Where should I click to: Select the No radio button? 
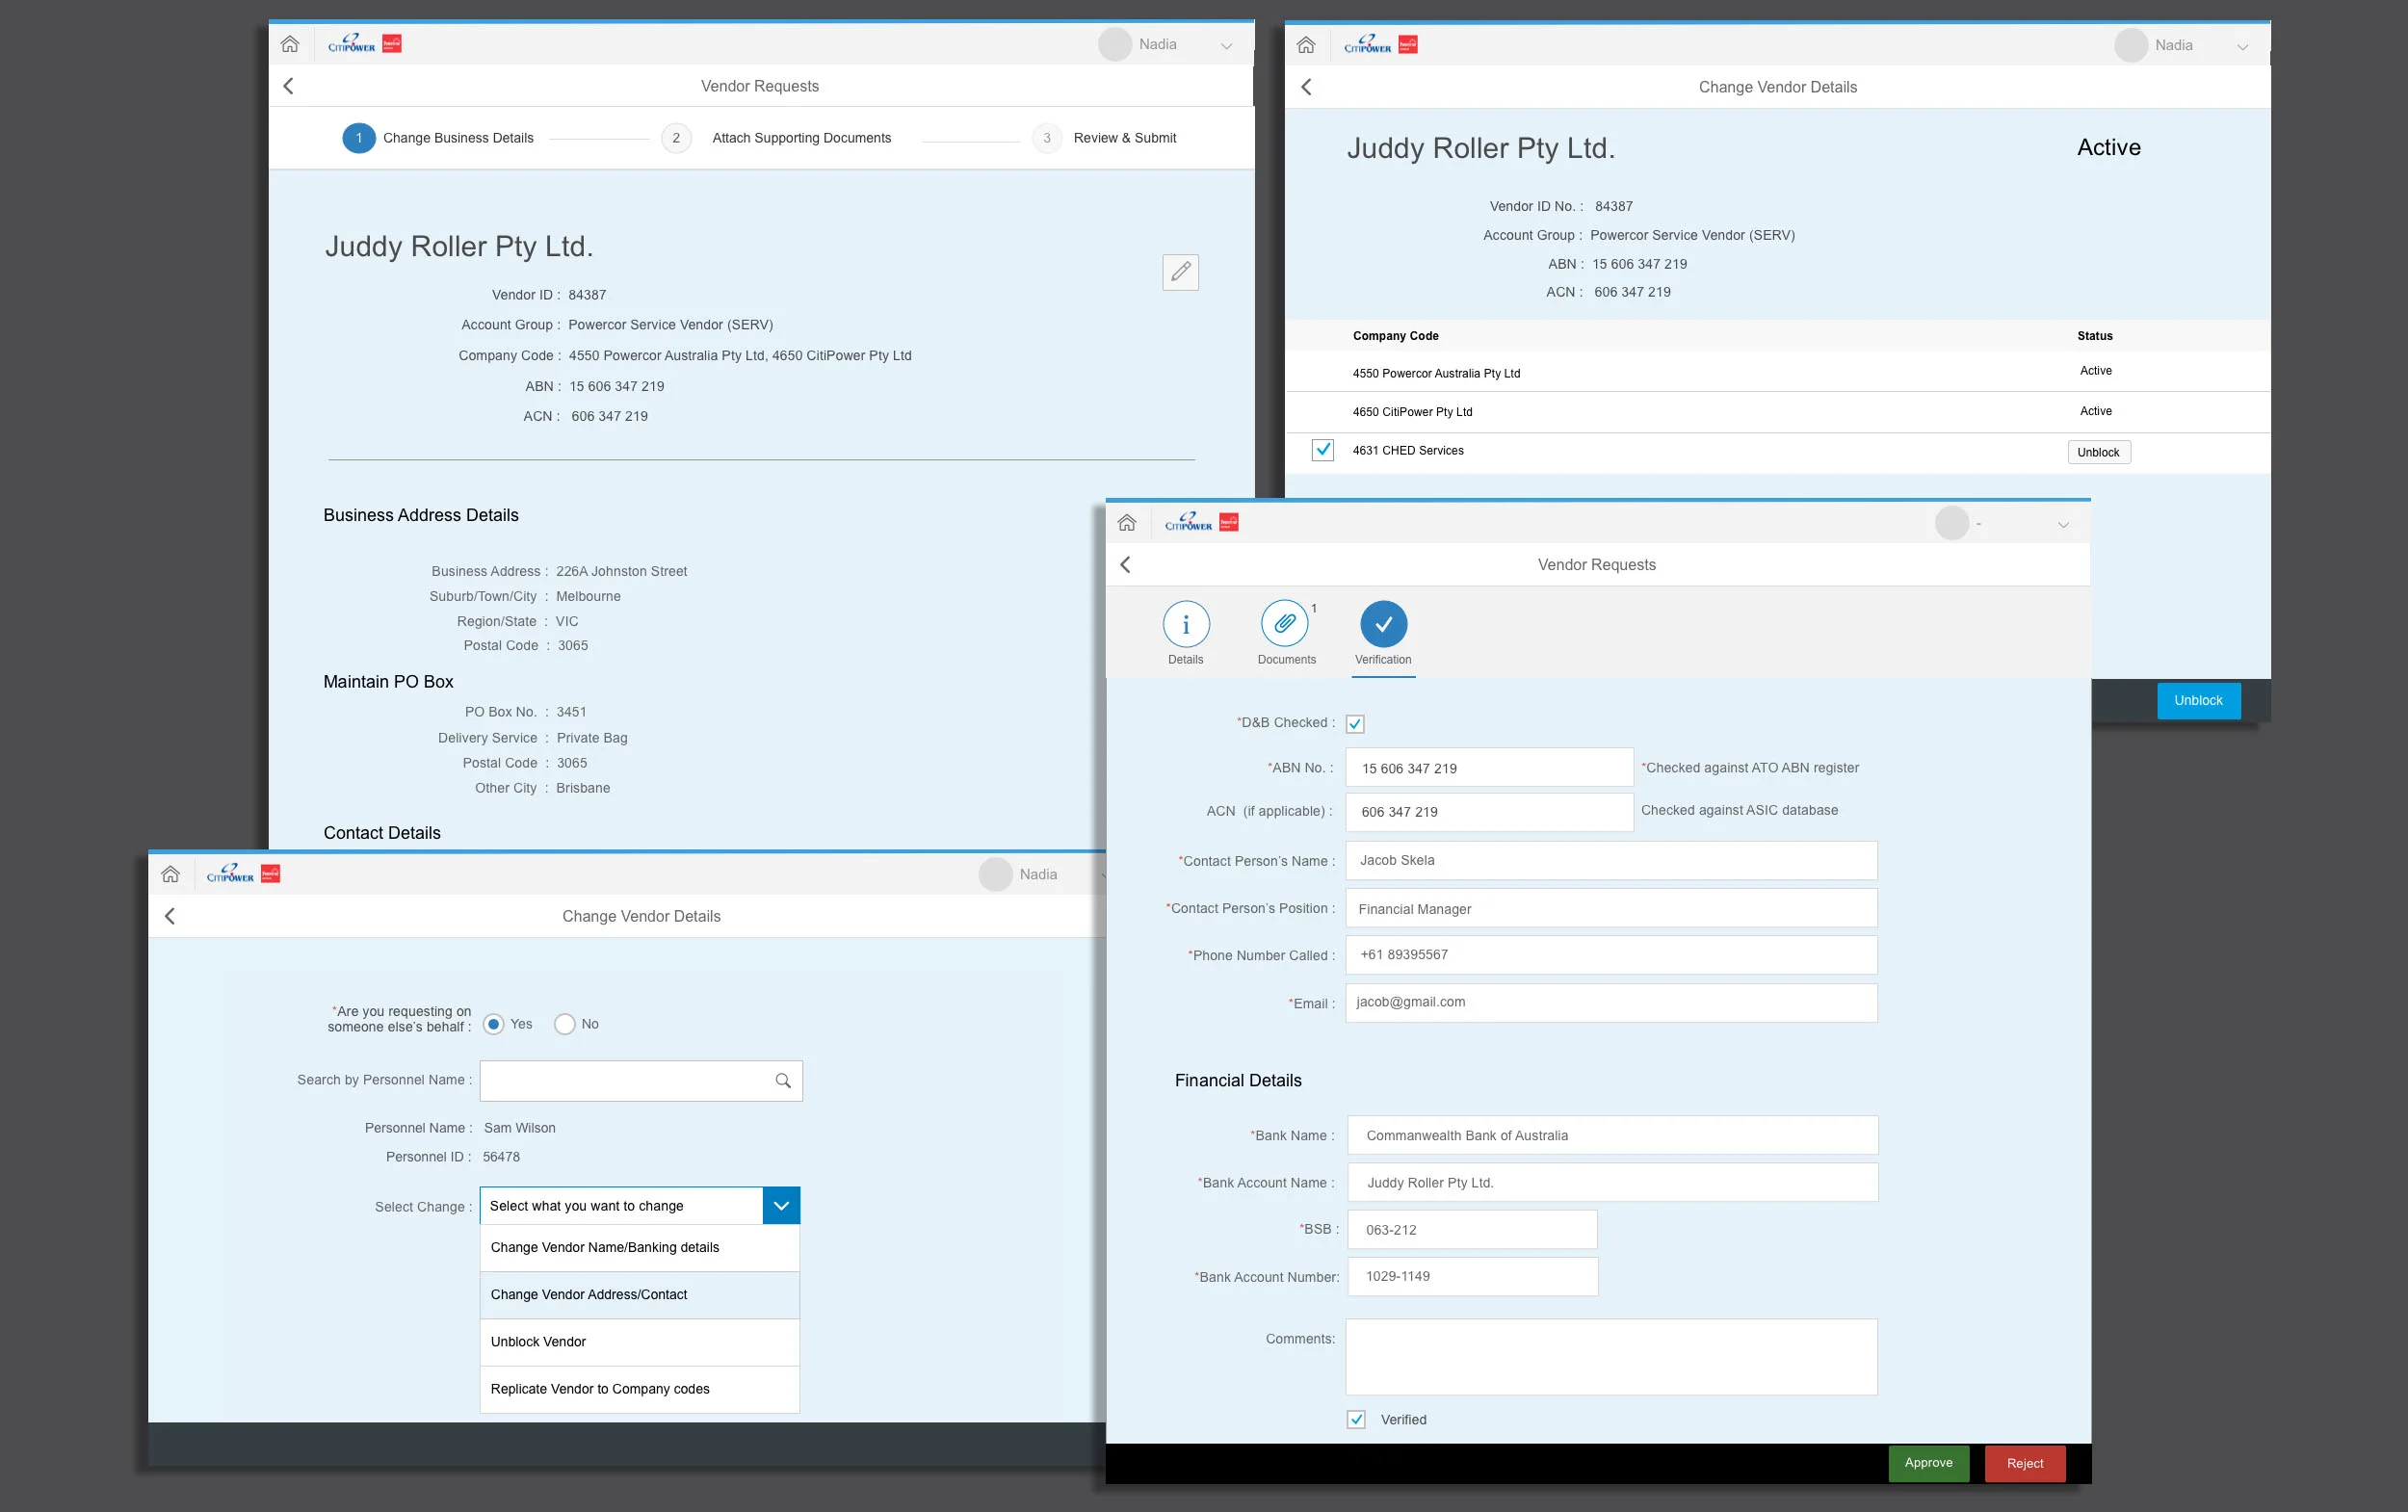click(x=565, y=1024)
